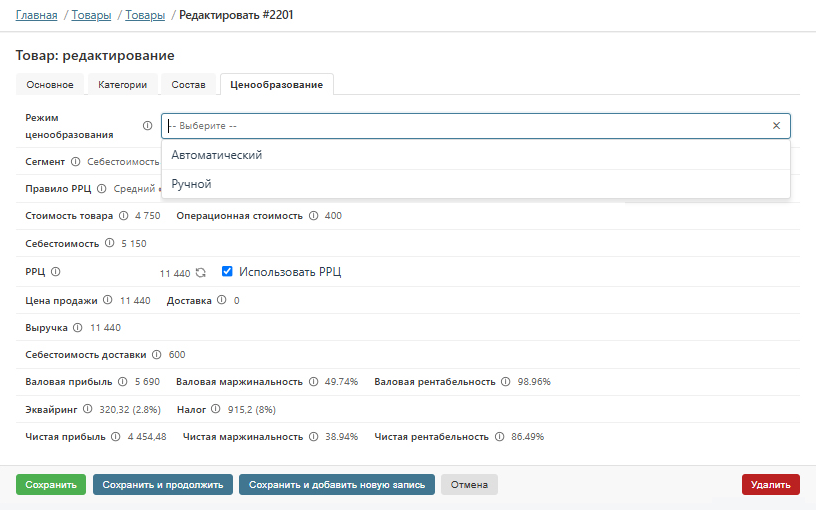This screenshot has width=816, height=510.
Task: Click info icon beside Валовая прибыль
Action: (x=122, y=381)
